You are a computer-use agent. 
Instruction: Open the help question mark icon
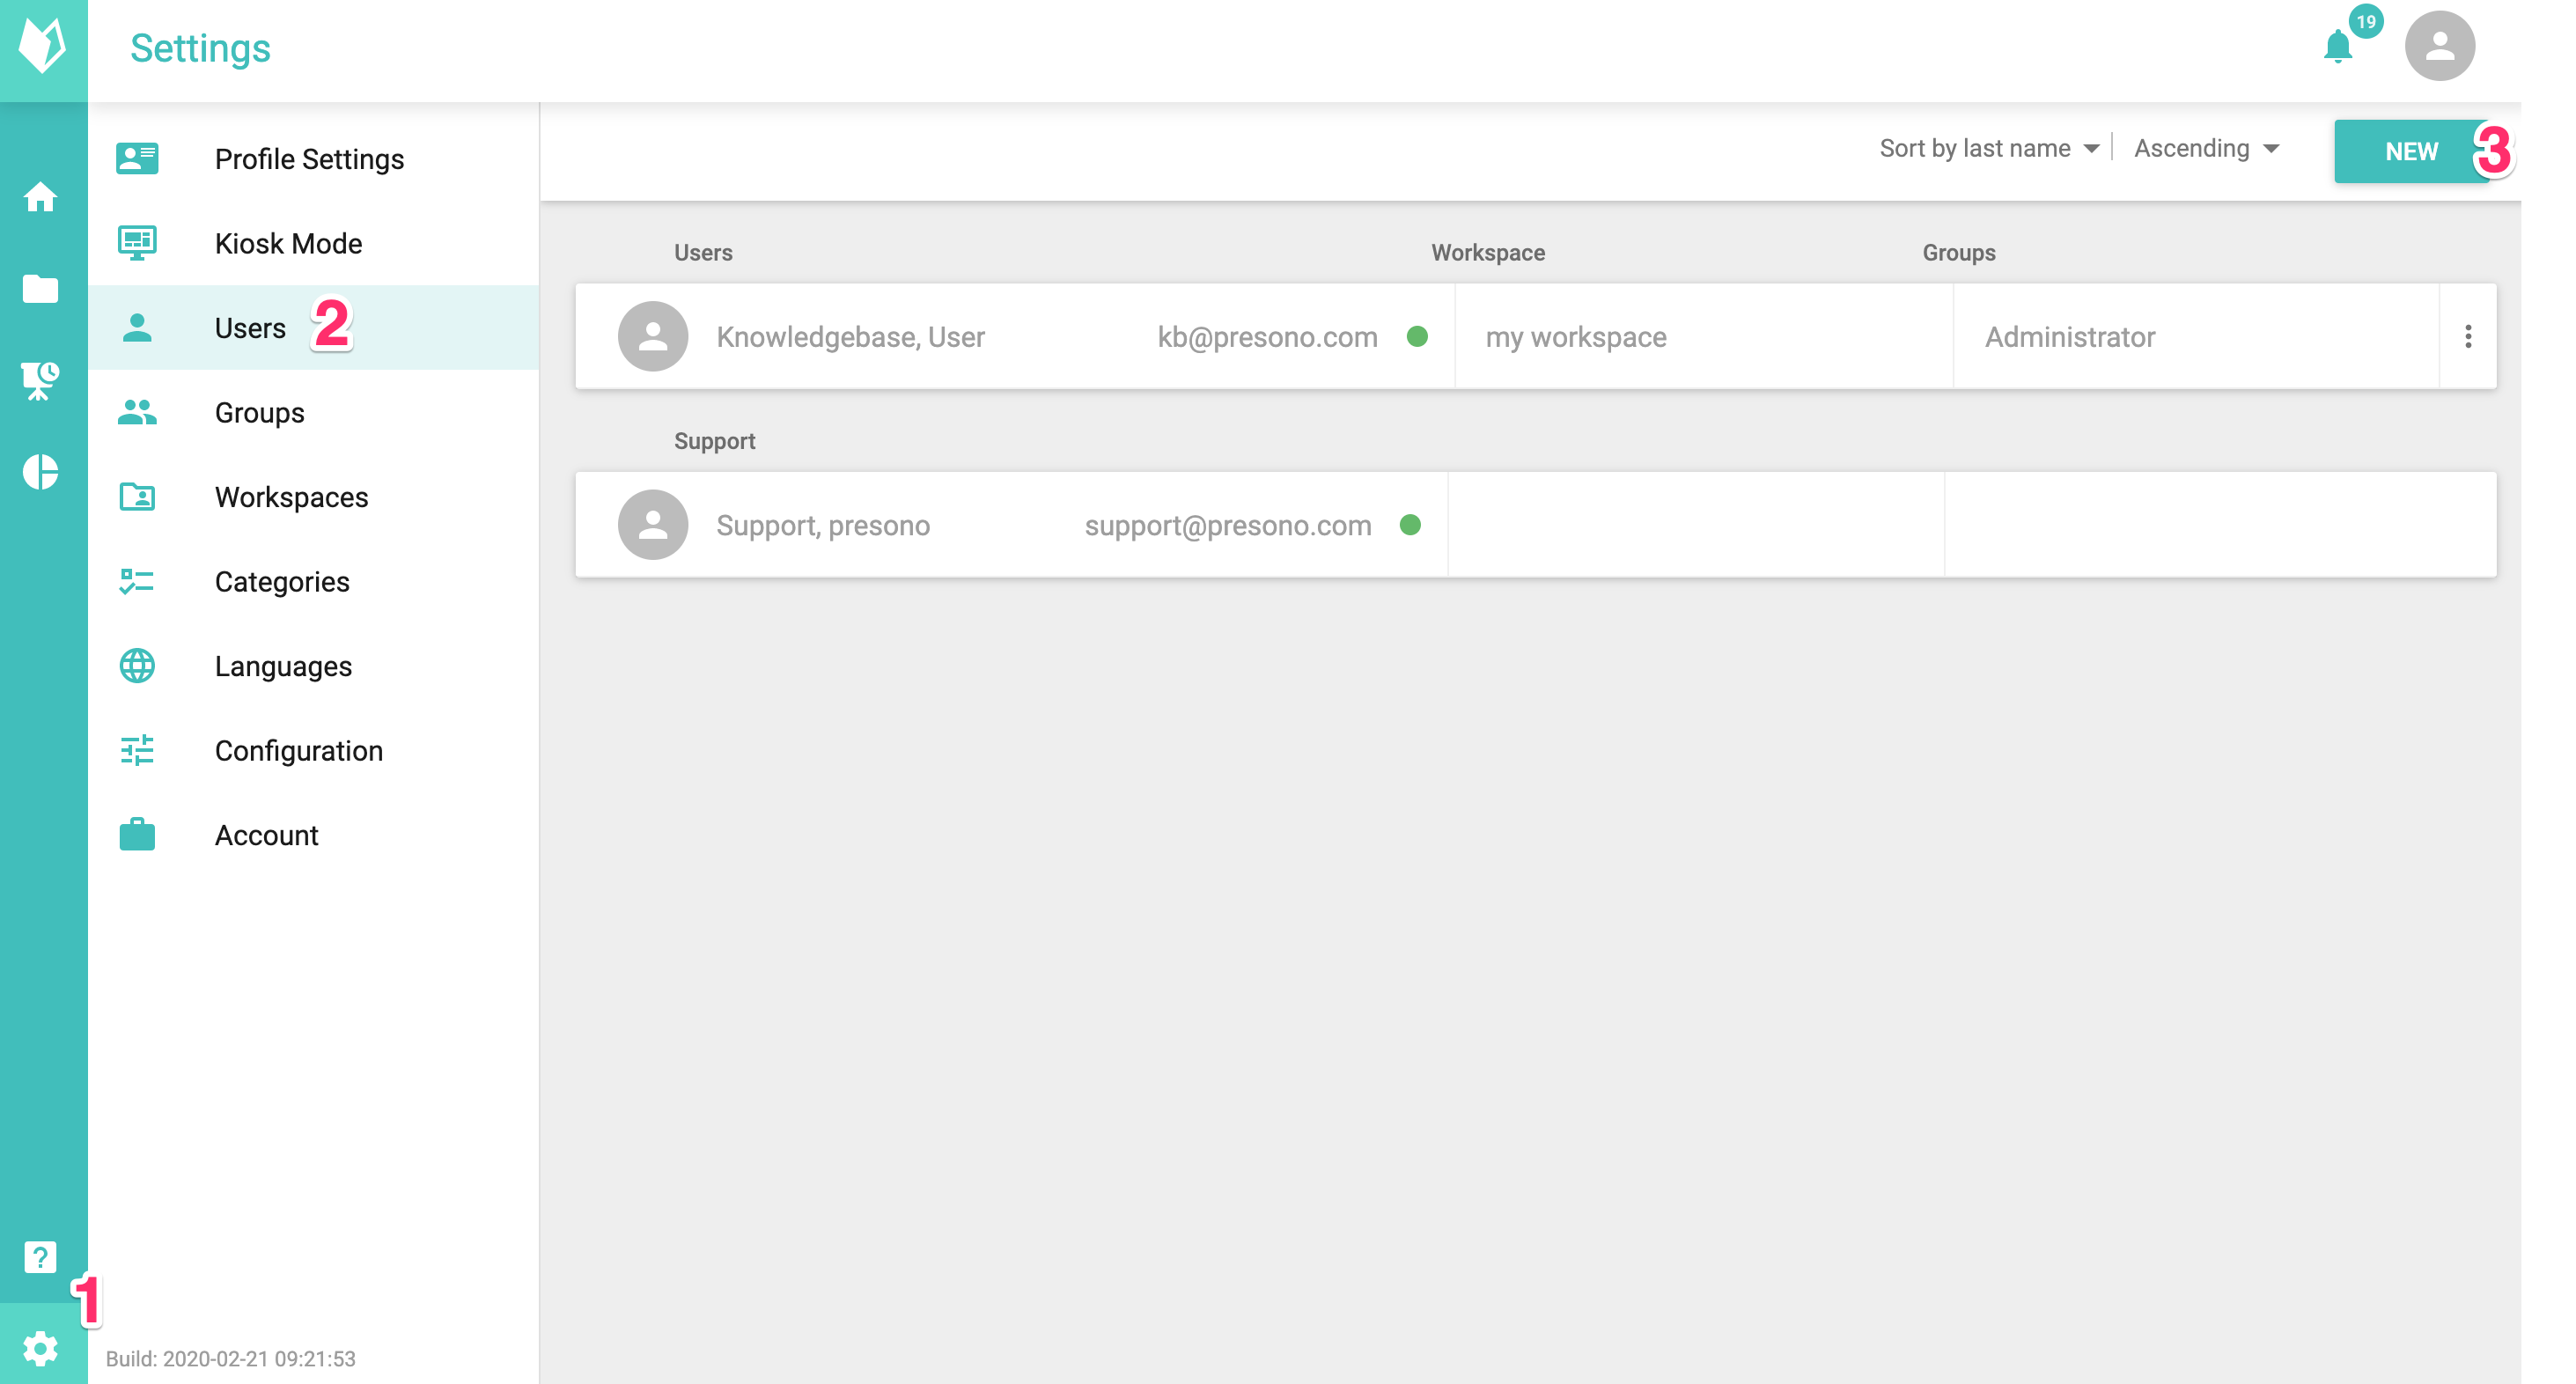point(40,1256)
